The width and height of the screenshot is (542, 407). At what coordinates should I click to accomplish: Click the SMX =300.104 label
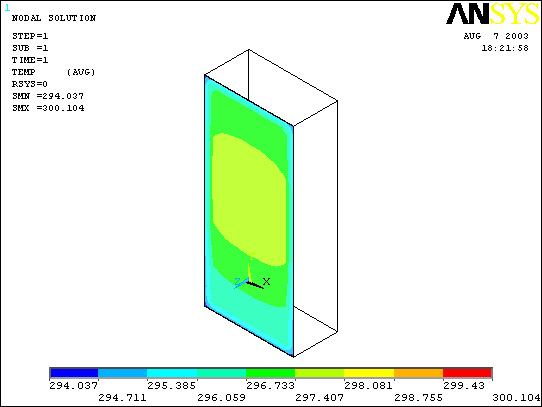(48, 108)
